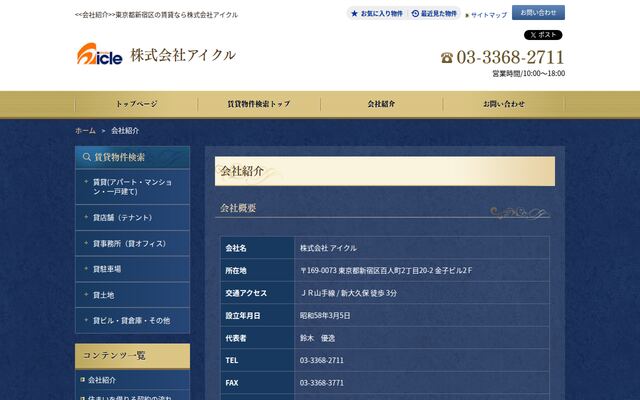
Task: Click the FAX value 03-3368-3771
Action: point(422,383)
